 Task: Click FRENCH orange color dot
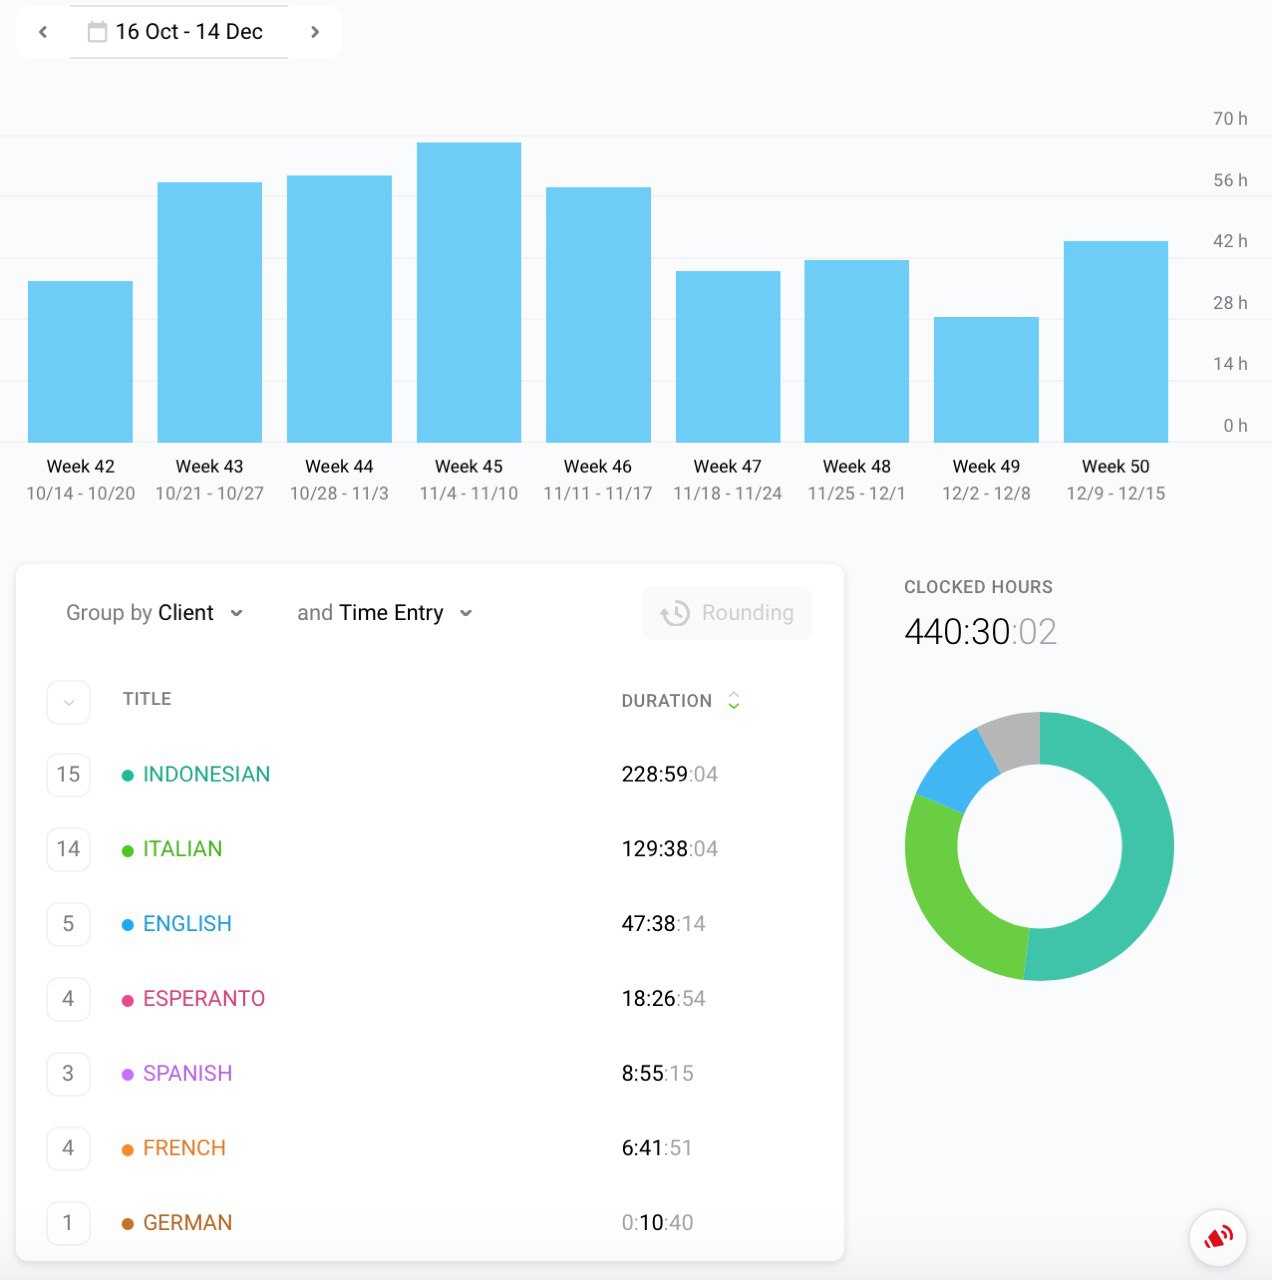tap(128, 1149)
